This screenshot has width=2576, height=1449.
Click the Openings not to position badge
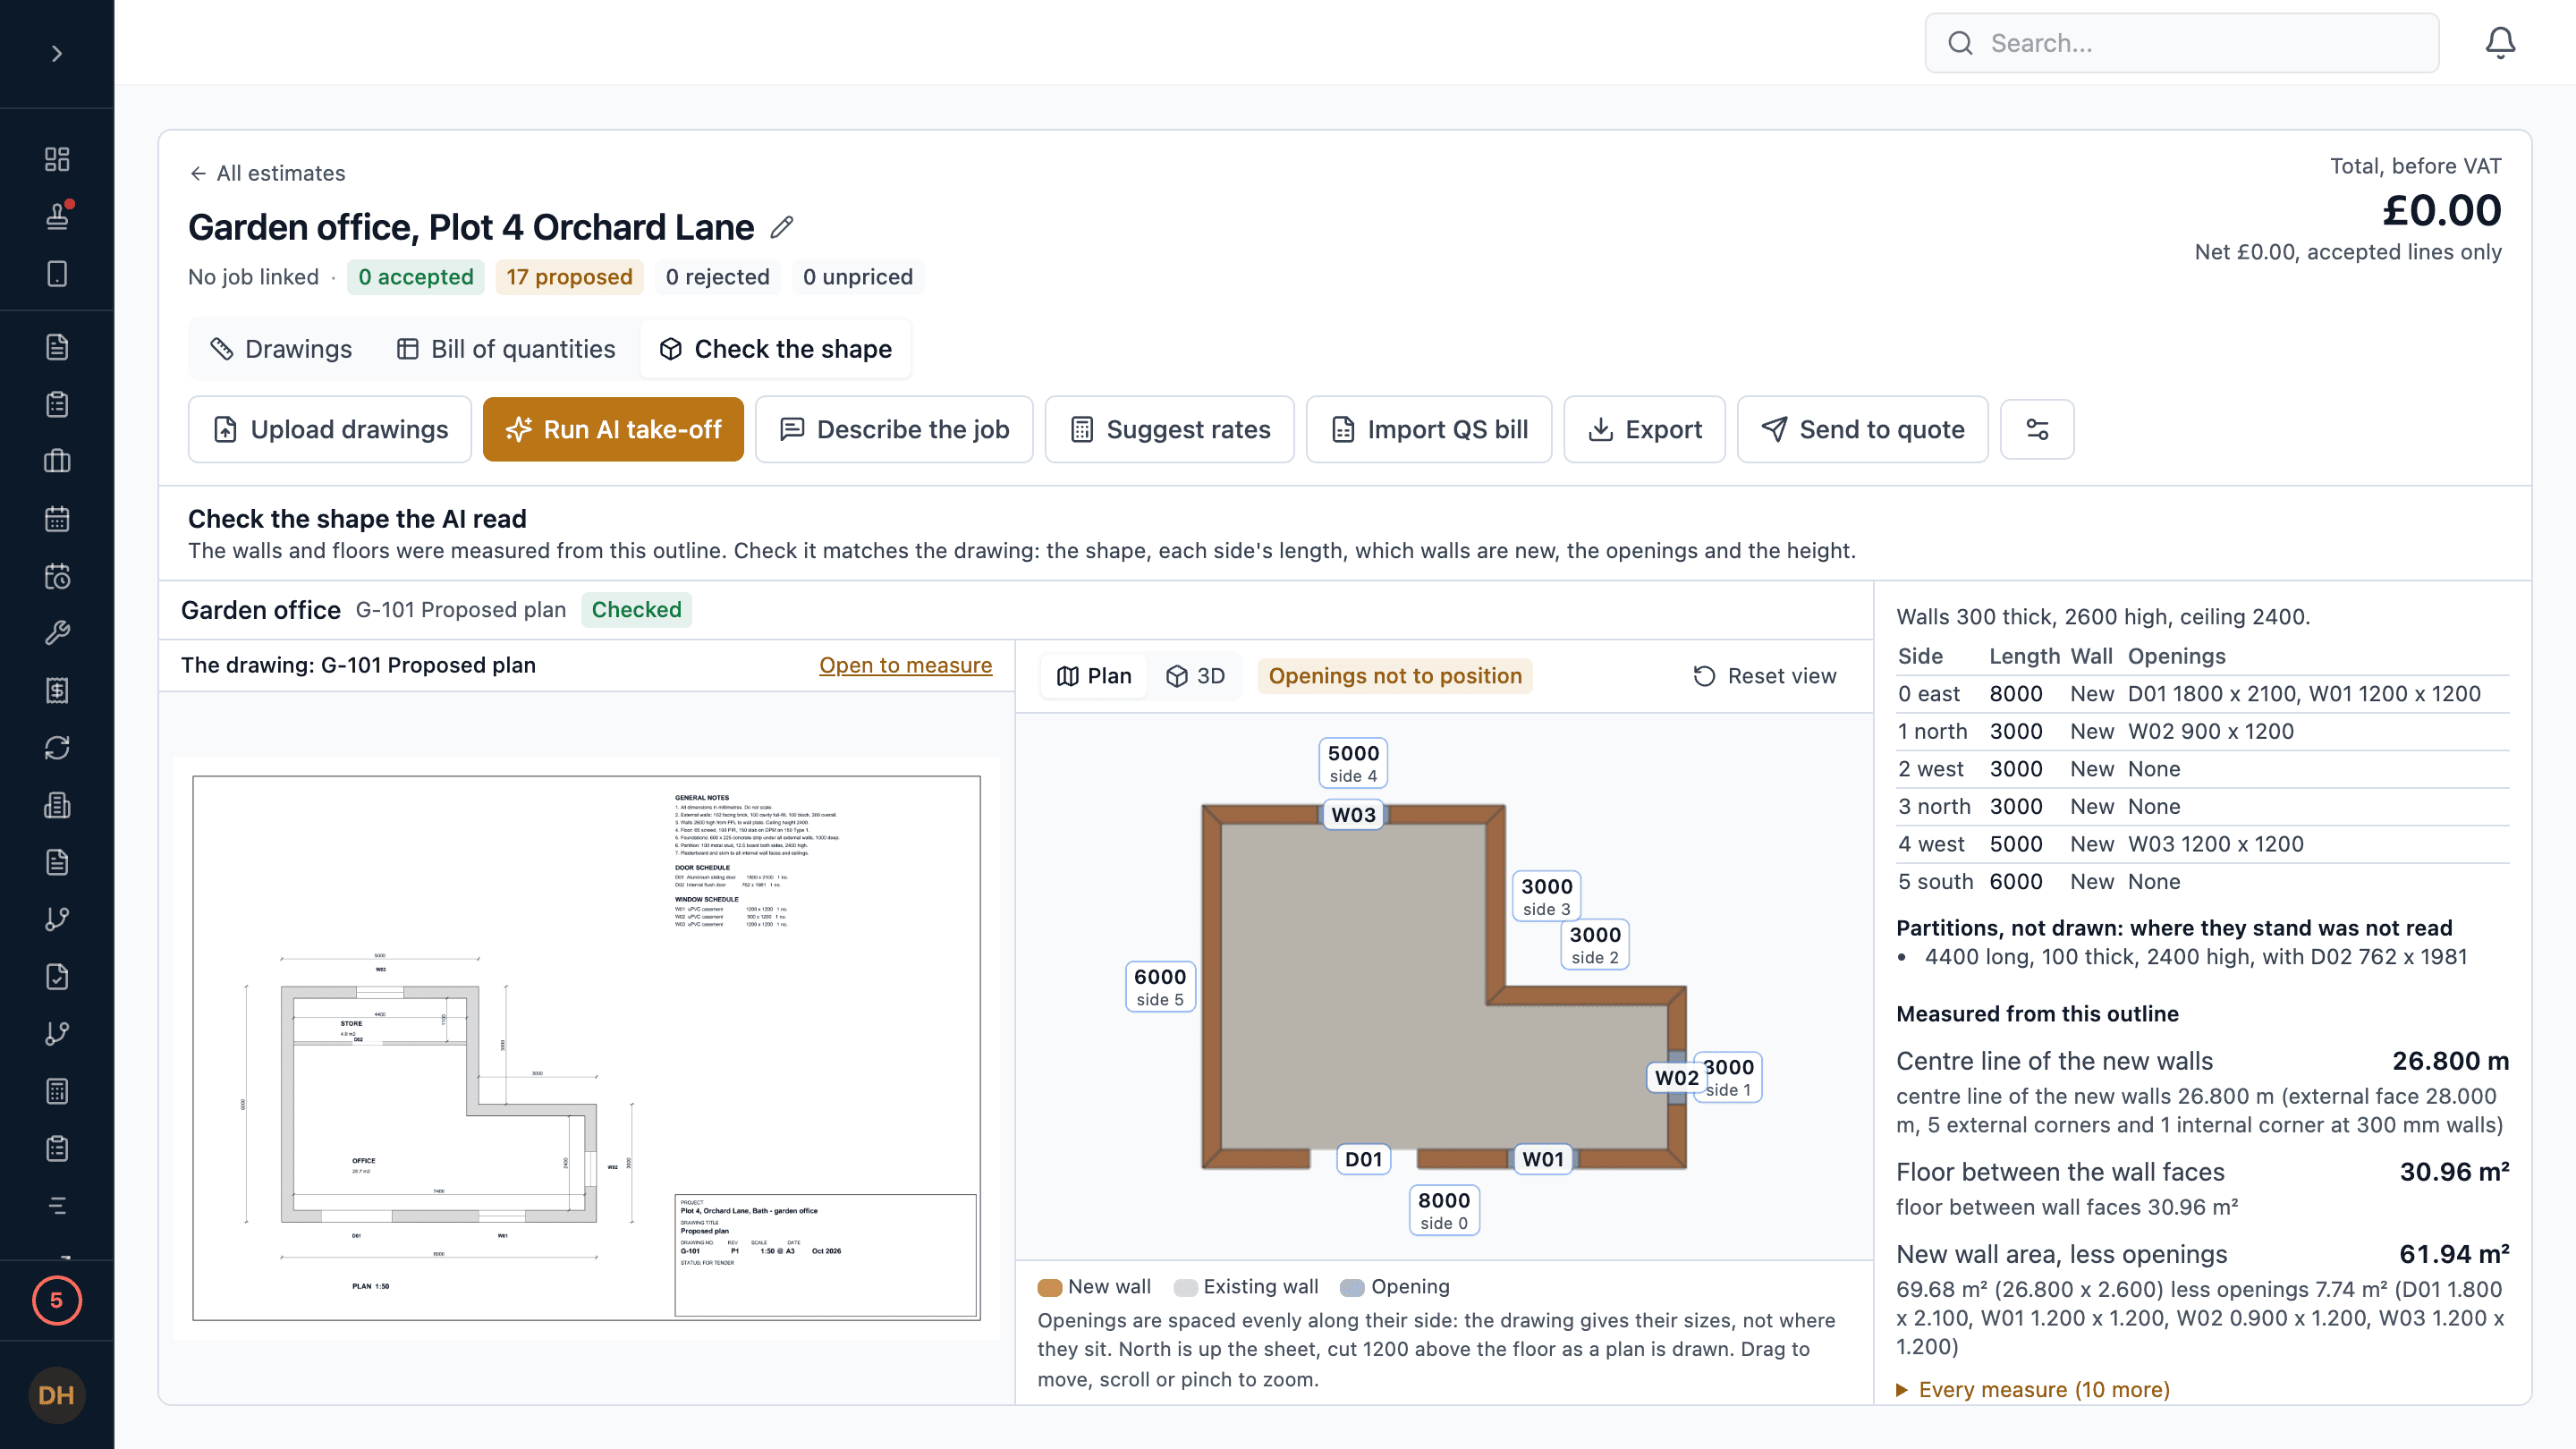[1395, 676]
